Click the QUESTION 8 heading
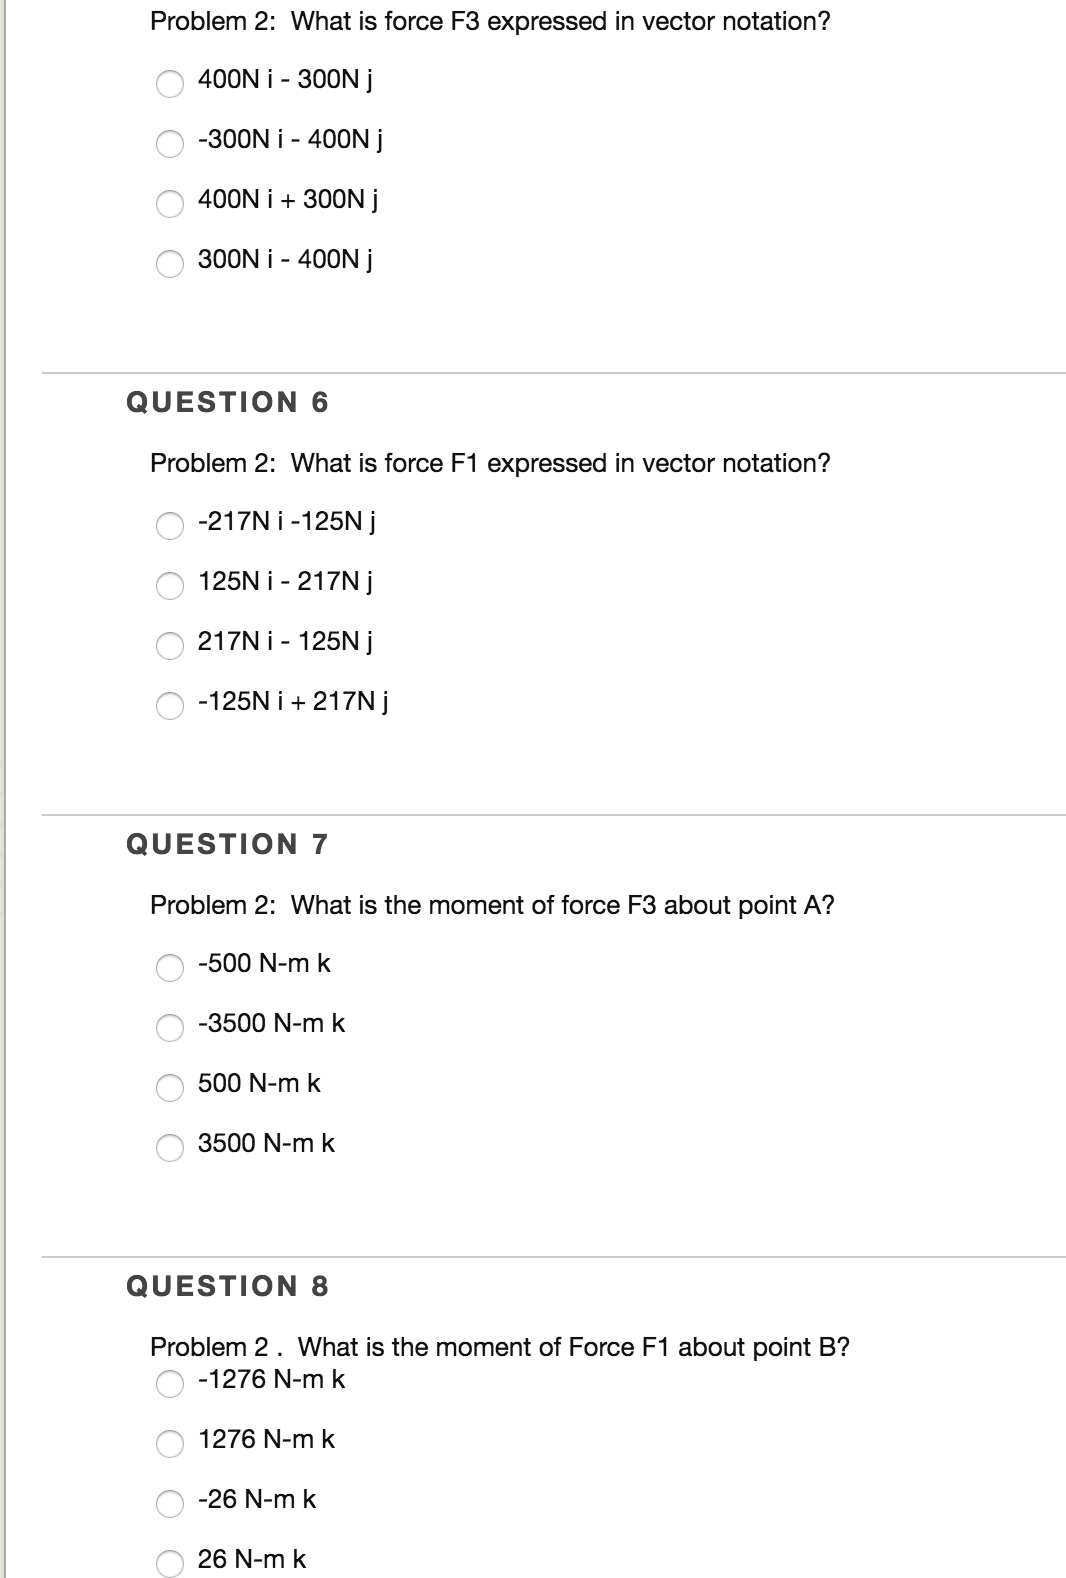The width and height of the screenshot is (1066, 1578). pos(228,1286)
